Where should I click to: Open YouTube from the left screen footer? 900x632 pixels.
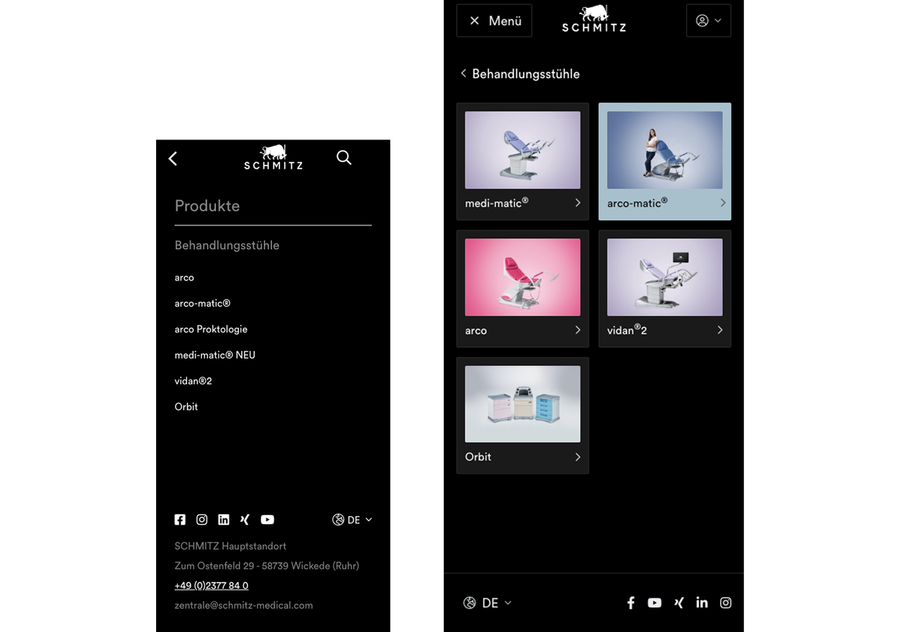267,519
